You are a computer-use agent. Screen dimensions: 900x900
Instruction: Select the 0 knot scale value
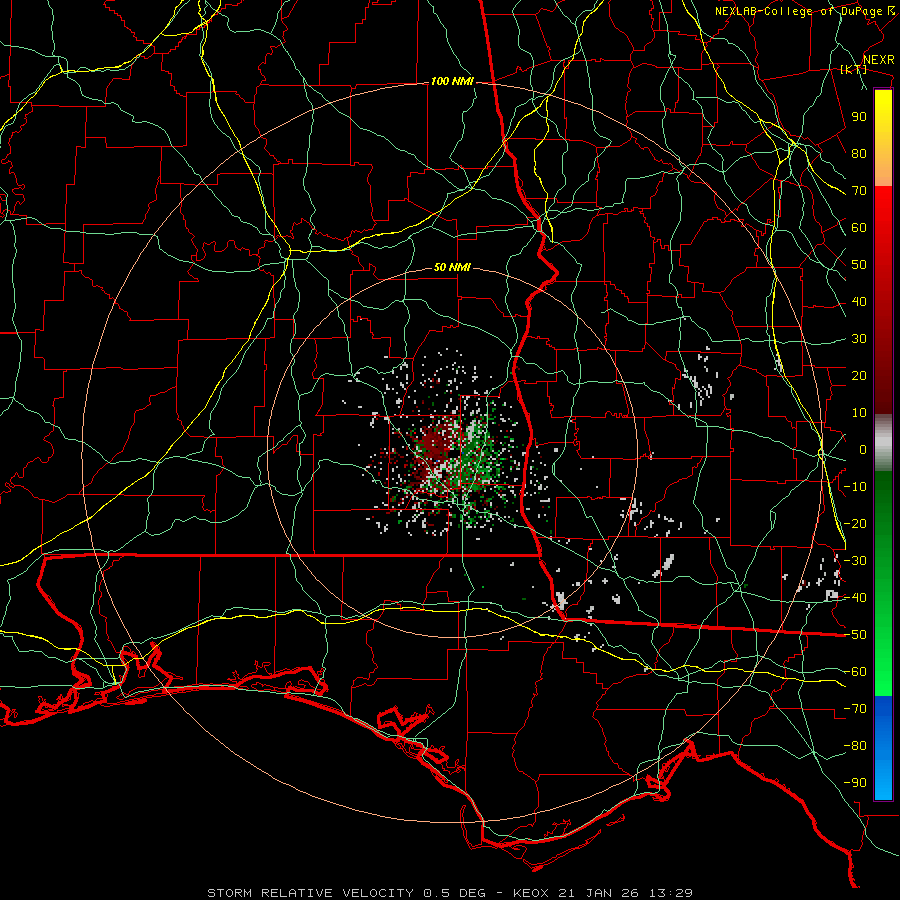[x=863, y=450]
